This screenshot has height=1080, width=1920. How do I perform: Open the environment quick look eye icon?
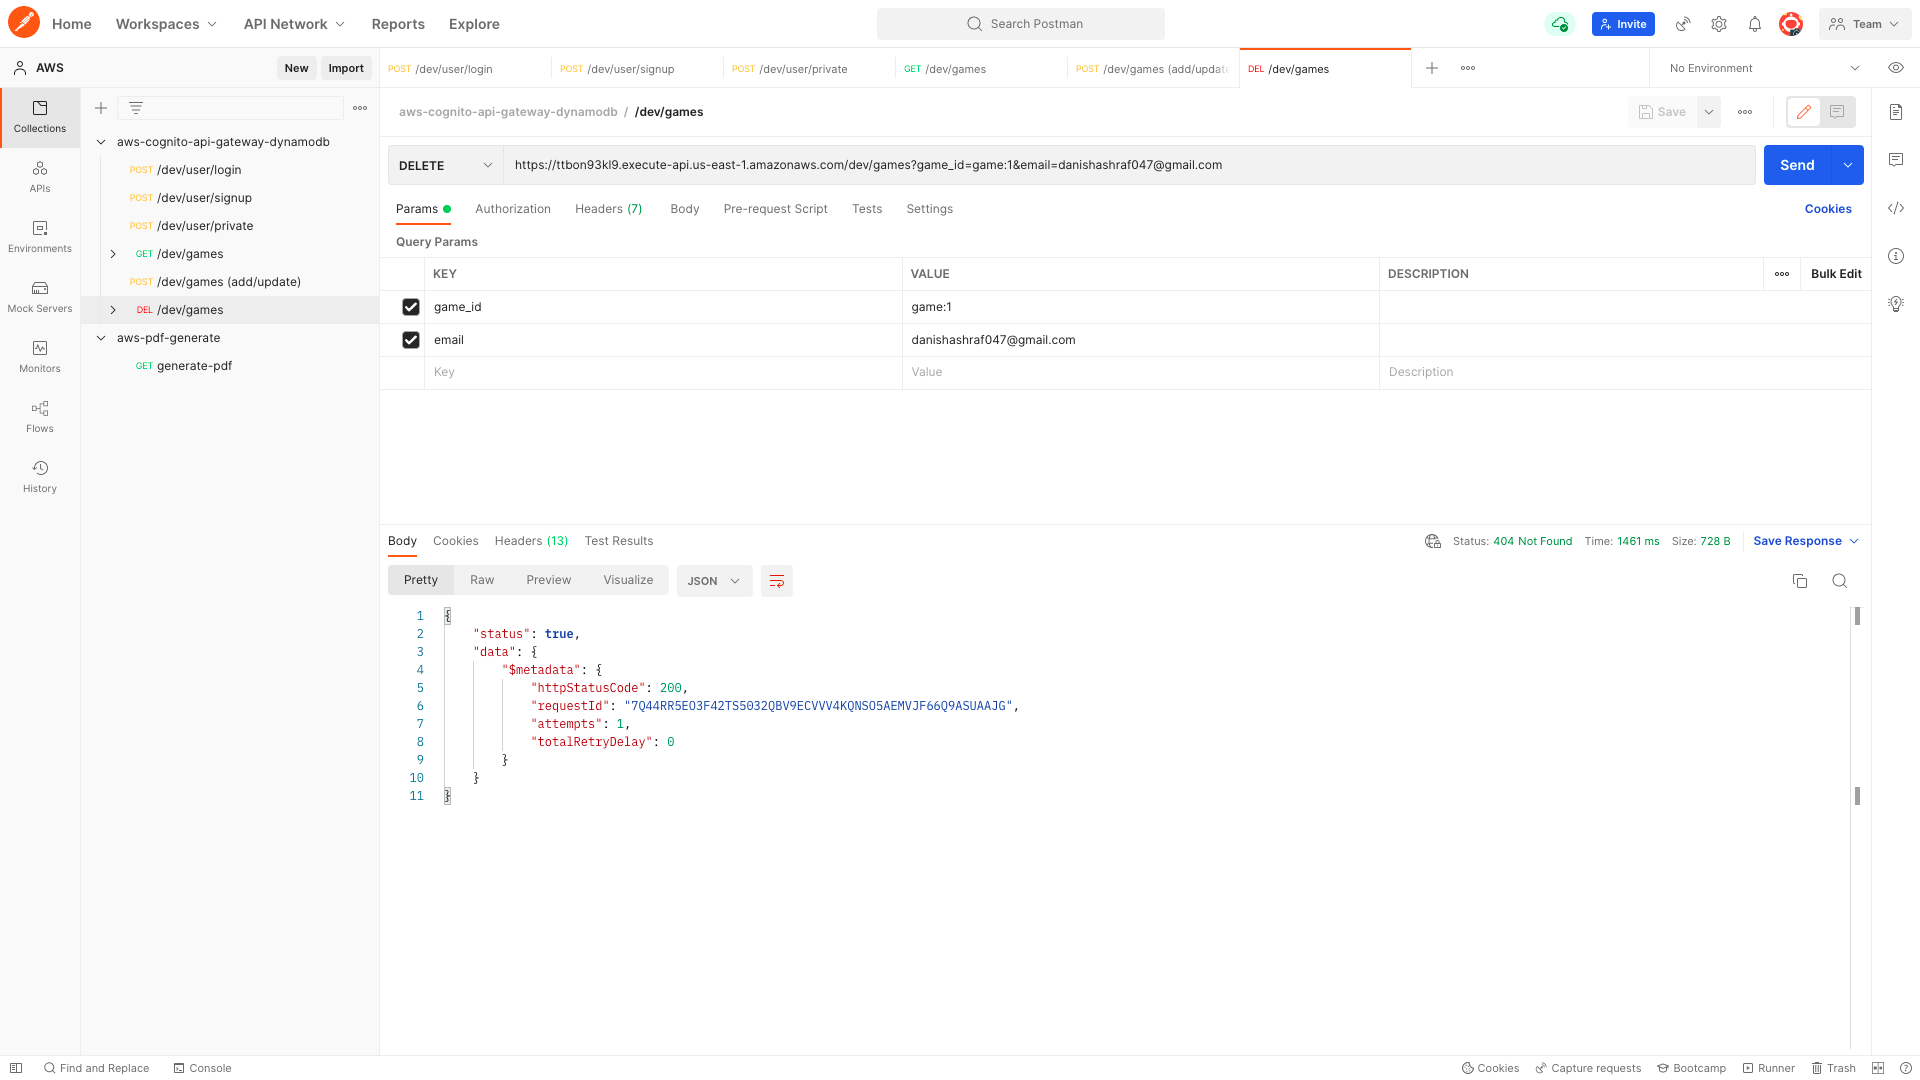point(1895,68)
